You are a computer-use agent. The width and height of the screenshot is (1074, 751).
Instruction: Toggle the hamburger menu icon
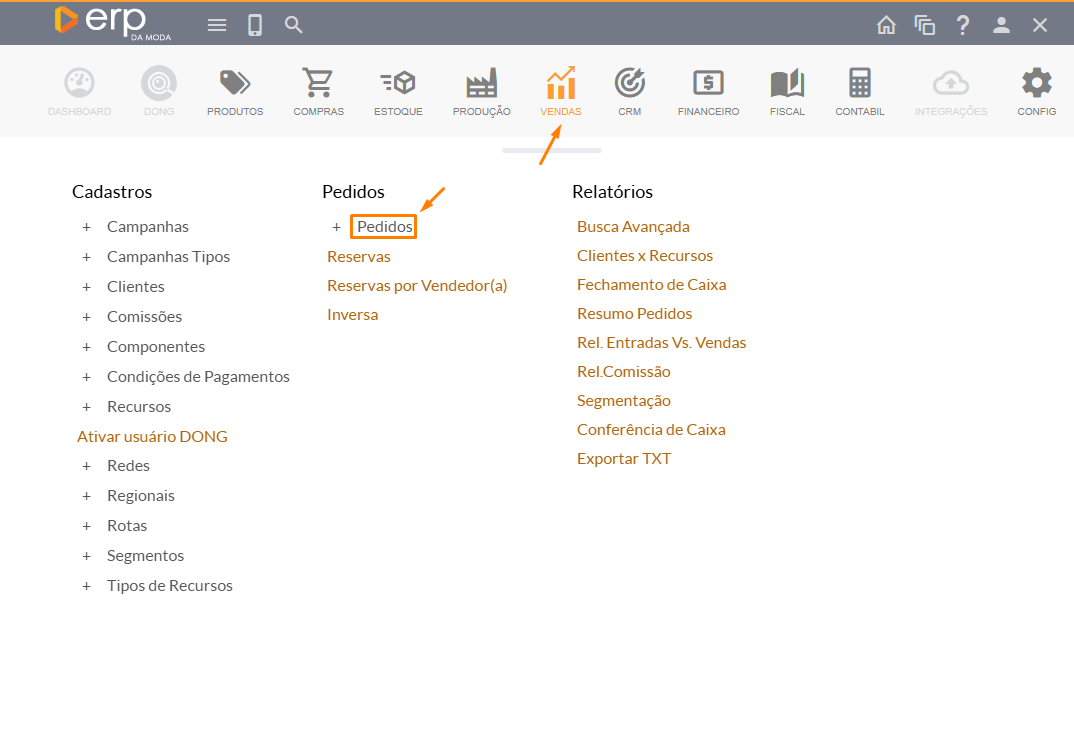(x=217, y=25)
